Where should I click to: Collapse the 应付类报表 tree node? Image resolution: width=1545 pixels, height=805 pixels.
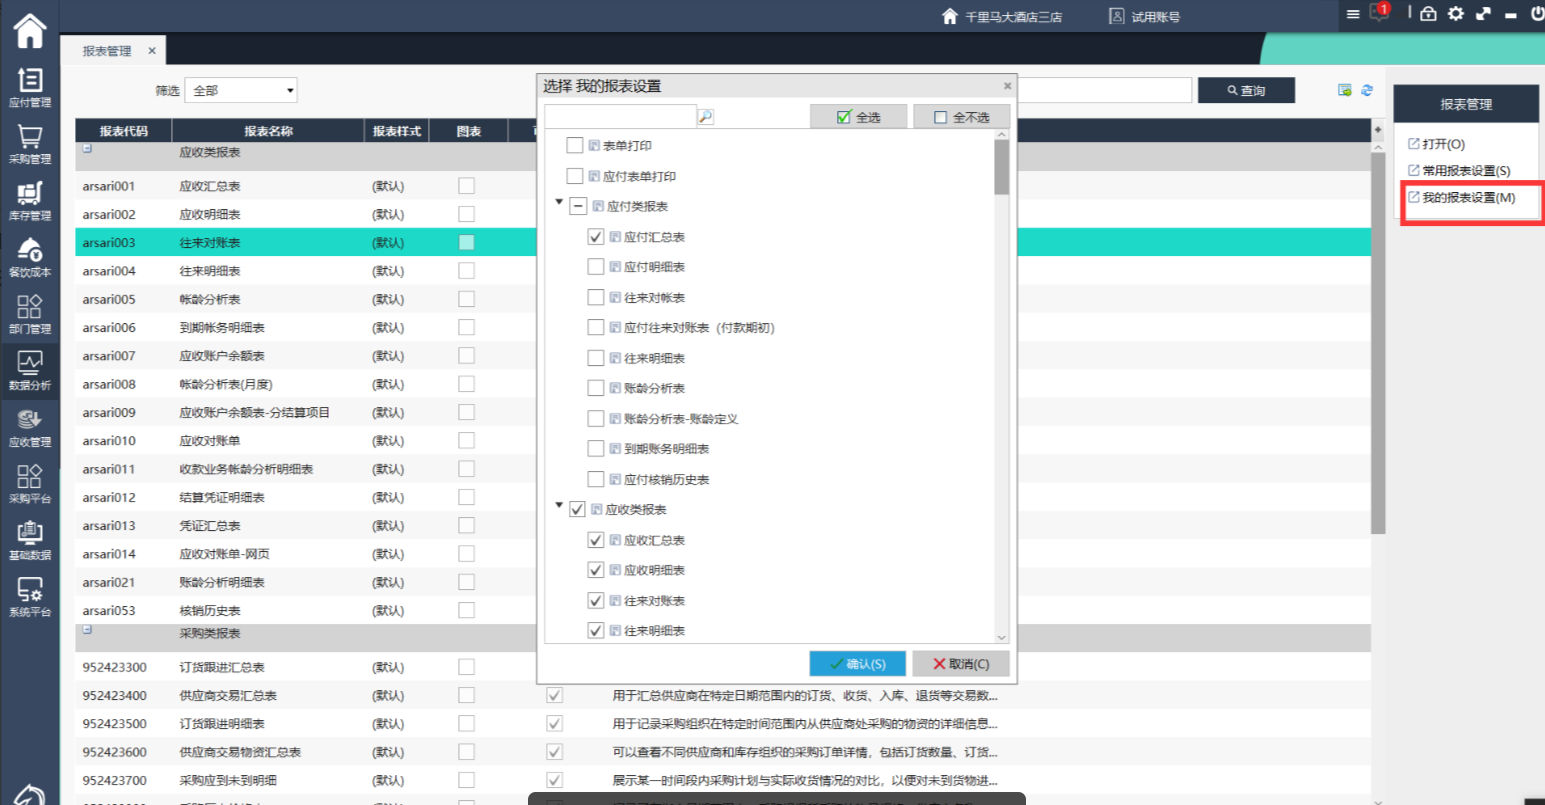click(559, 202)
